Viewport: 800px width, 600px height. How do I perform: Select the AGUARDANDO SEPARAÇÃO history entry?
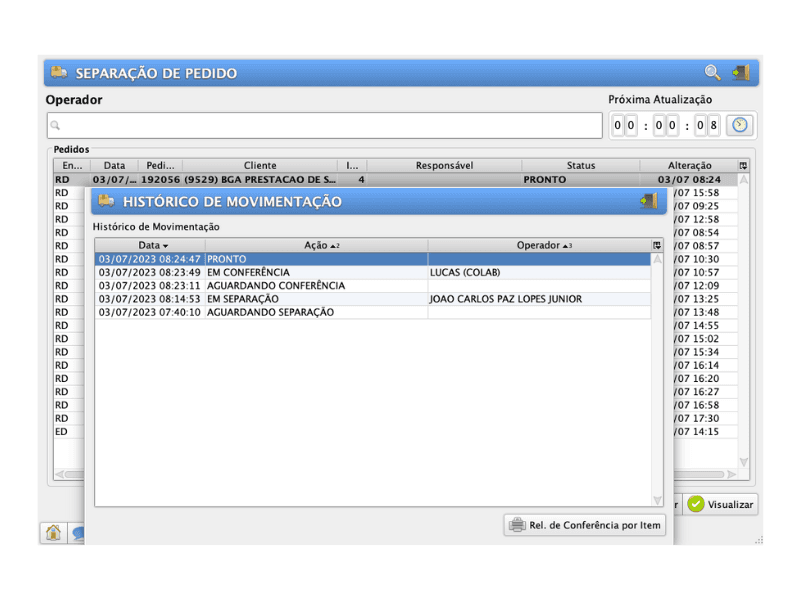[x=372, y=312]
